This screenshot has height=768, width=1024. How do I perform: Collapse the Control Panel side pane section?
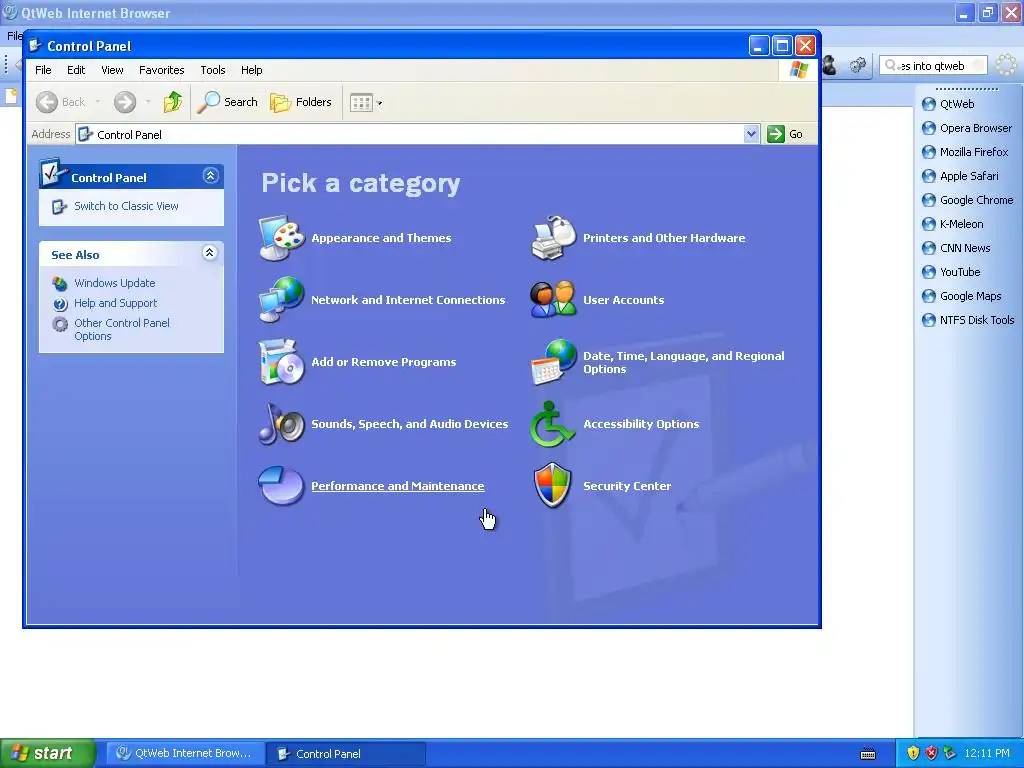pos(210,176)
